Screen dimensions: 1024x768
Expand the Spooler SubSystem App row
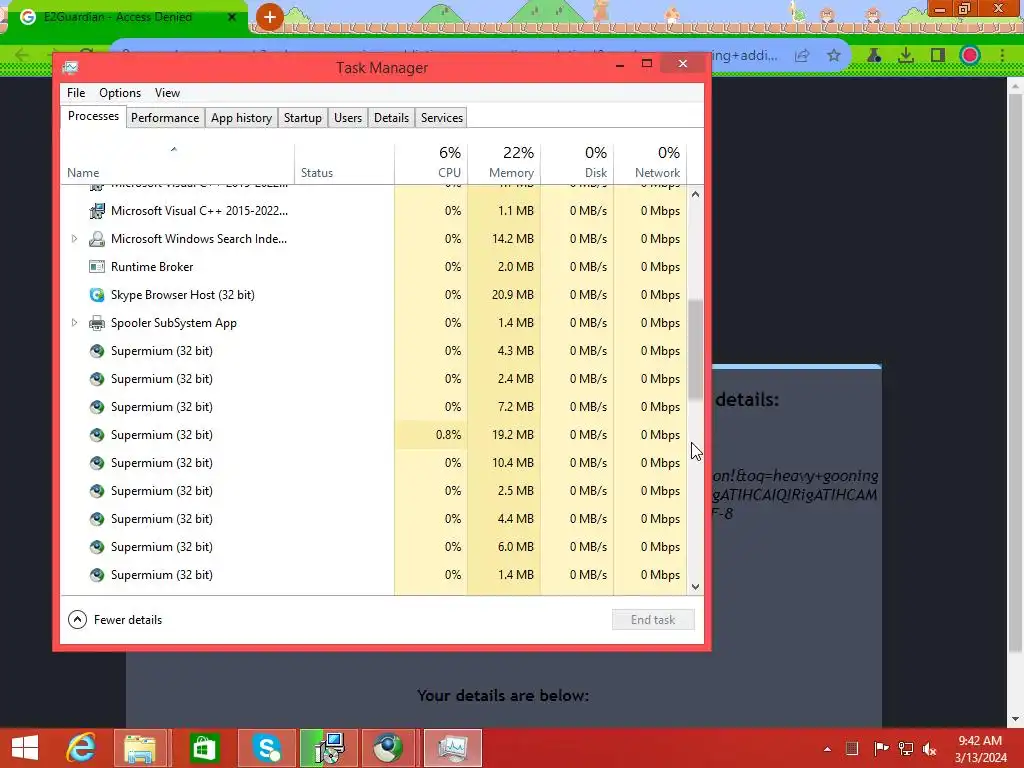pos(74,323)
